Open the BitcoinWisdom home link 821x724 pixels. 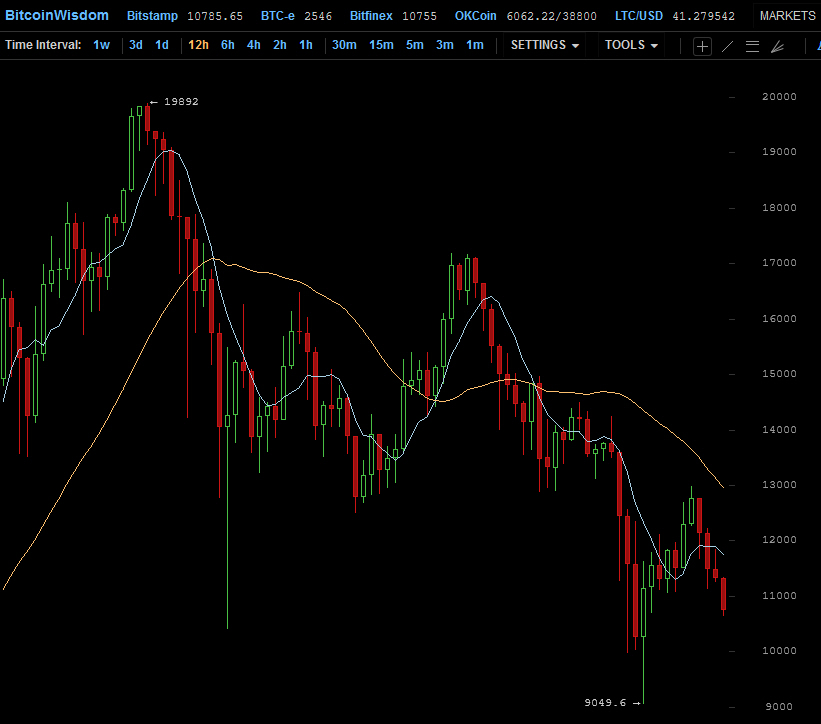pos(57,15)
